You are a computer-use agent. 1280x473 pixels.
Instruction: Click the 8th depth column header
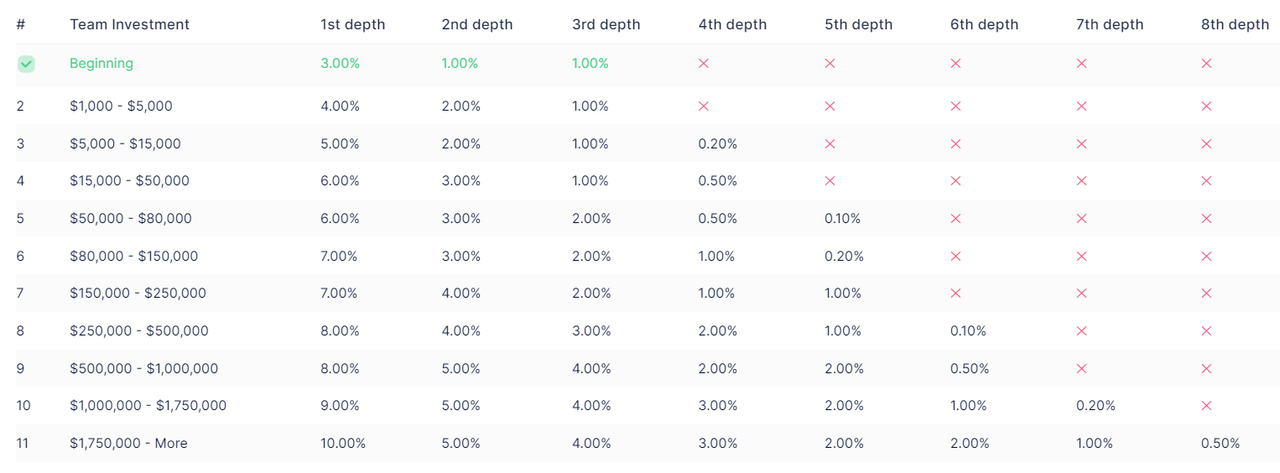(1235, 24)
